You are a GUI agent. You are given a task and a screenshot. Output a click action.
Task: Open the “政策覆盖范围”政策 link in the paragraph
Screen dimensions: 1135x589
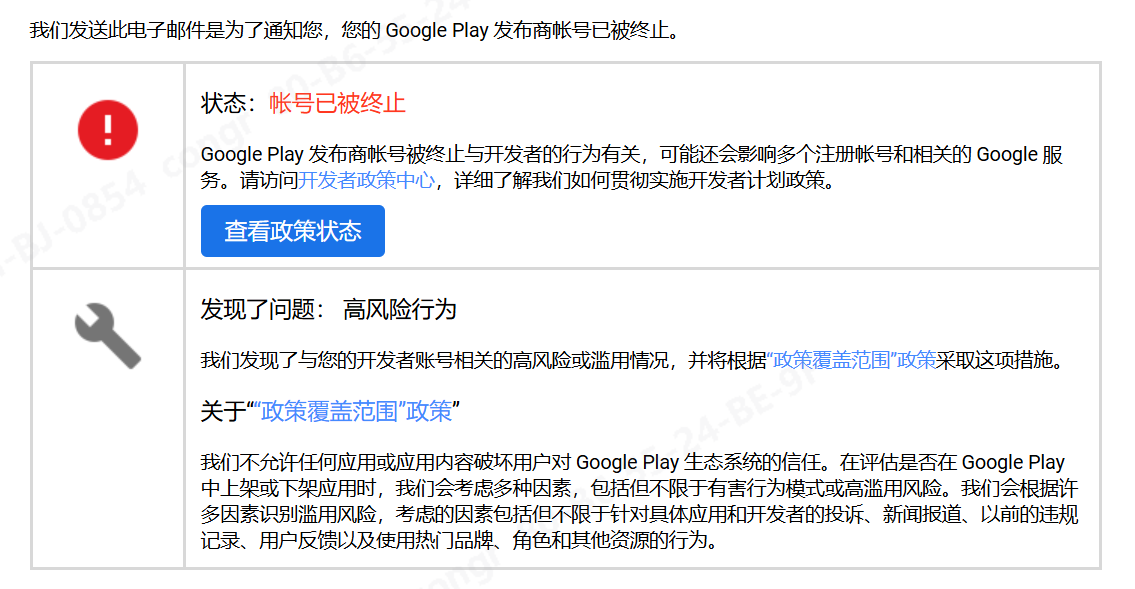851,360
